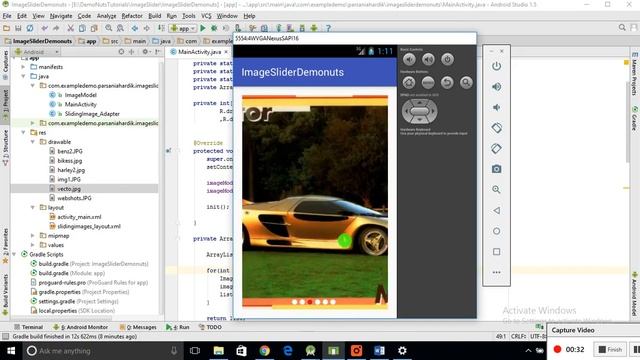640x360 pixels.
Task: Take emulator screenshot with camera icon
Action: click(496, 169)
